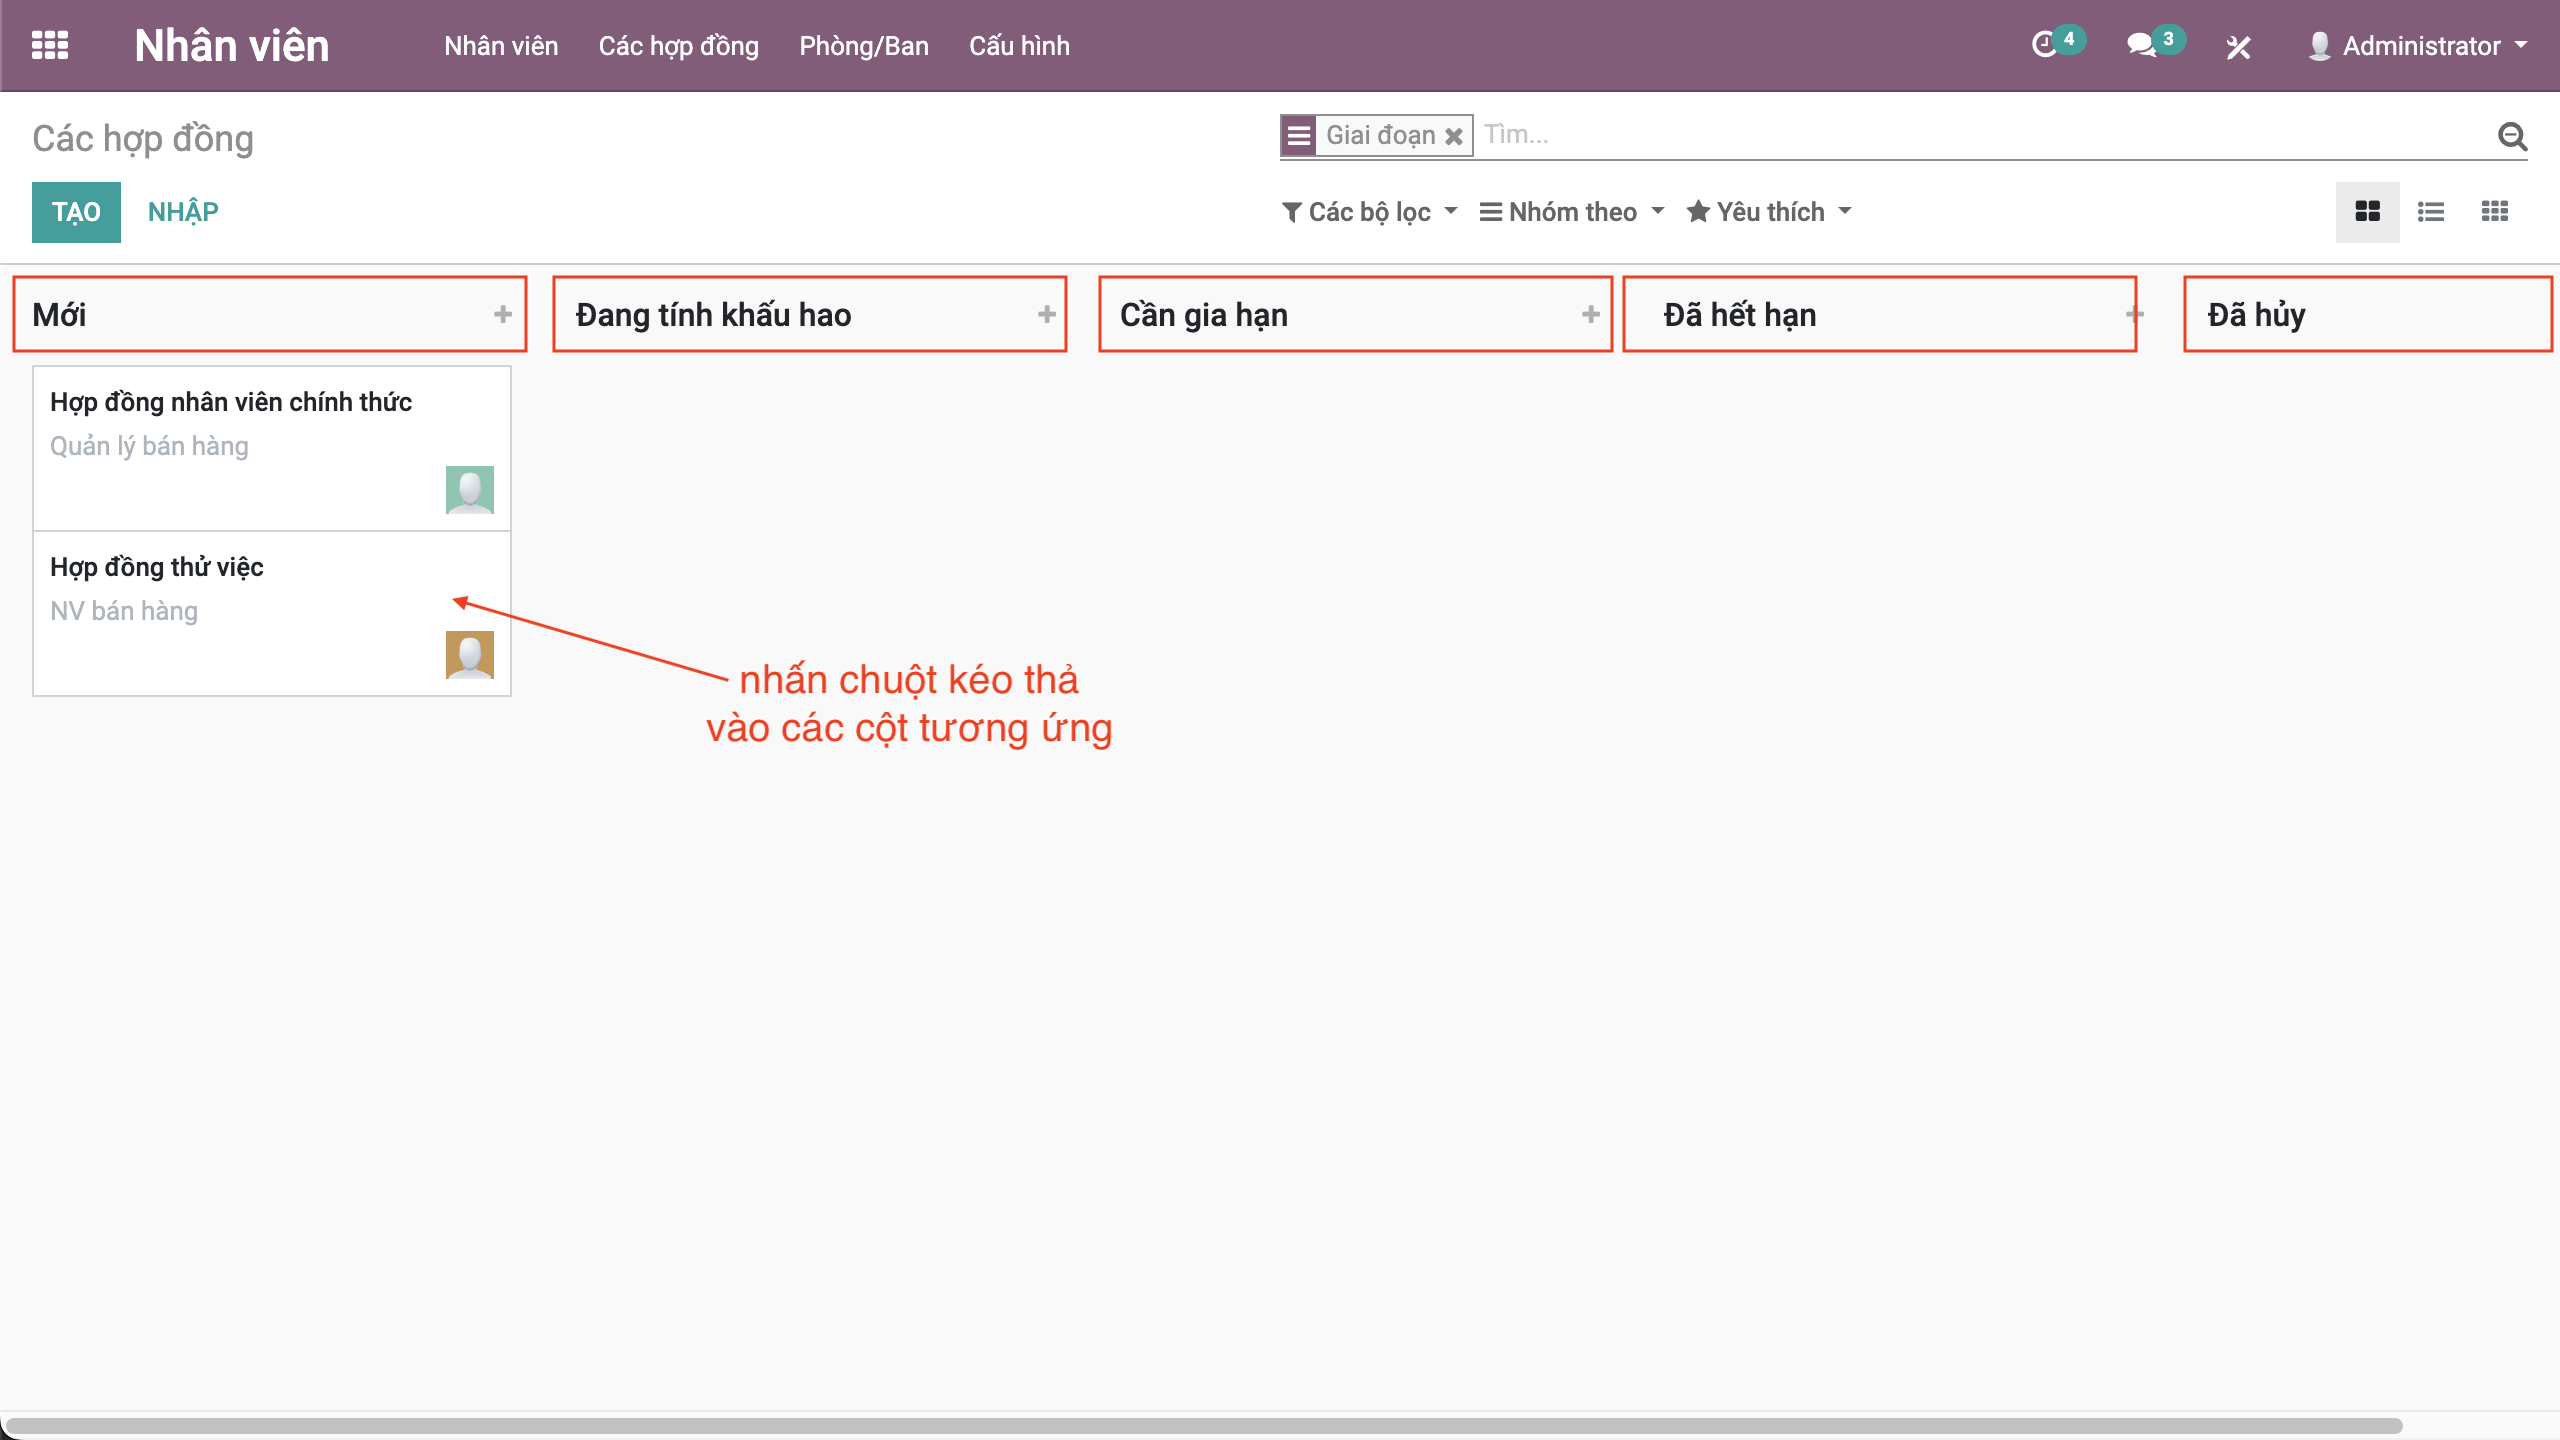This screenshot has height=1440, width=2560.
Task: Click plus icon in Đang tính khấu hao column
Action: tap(1046, 315)
